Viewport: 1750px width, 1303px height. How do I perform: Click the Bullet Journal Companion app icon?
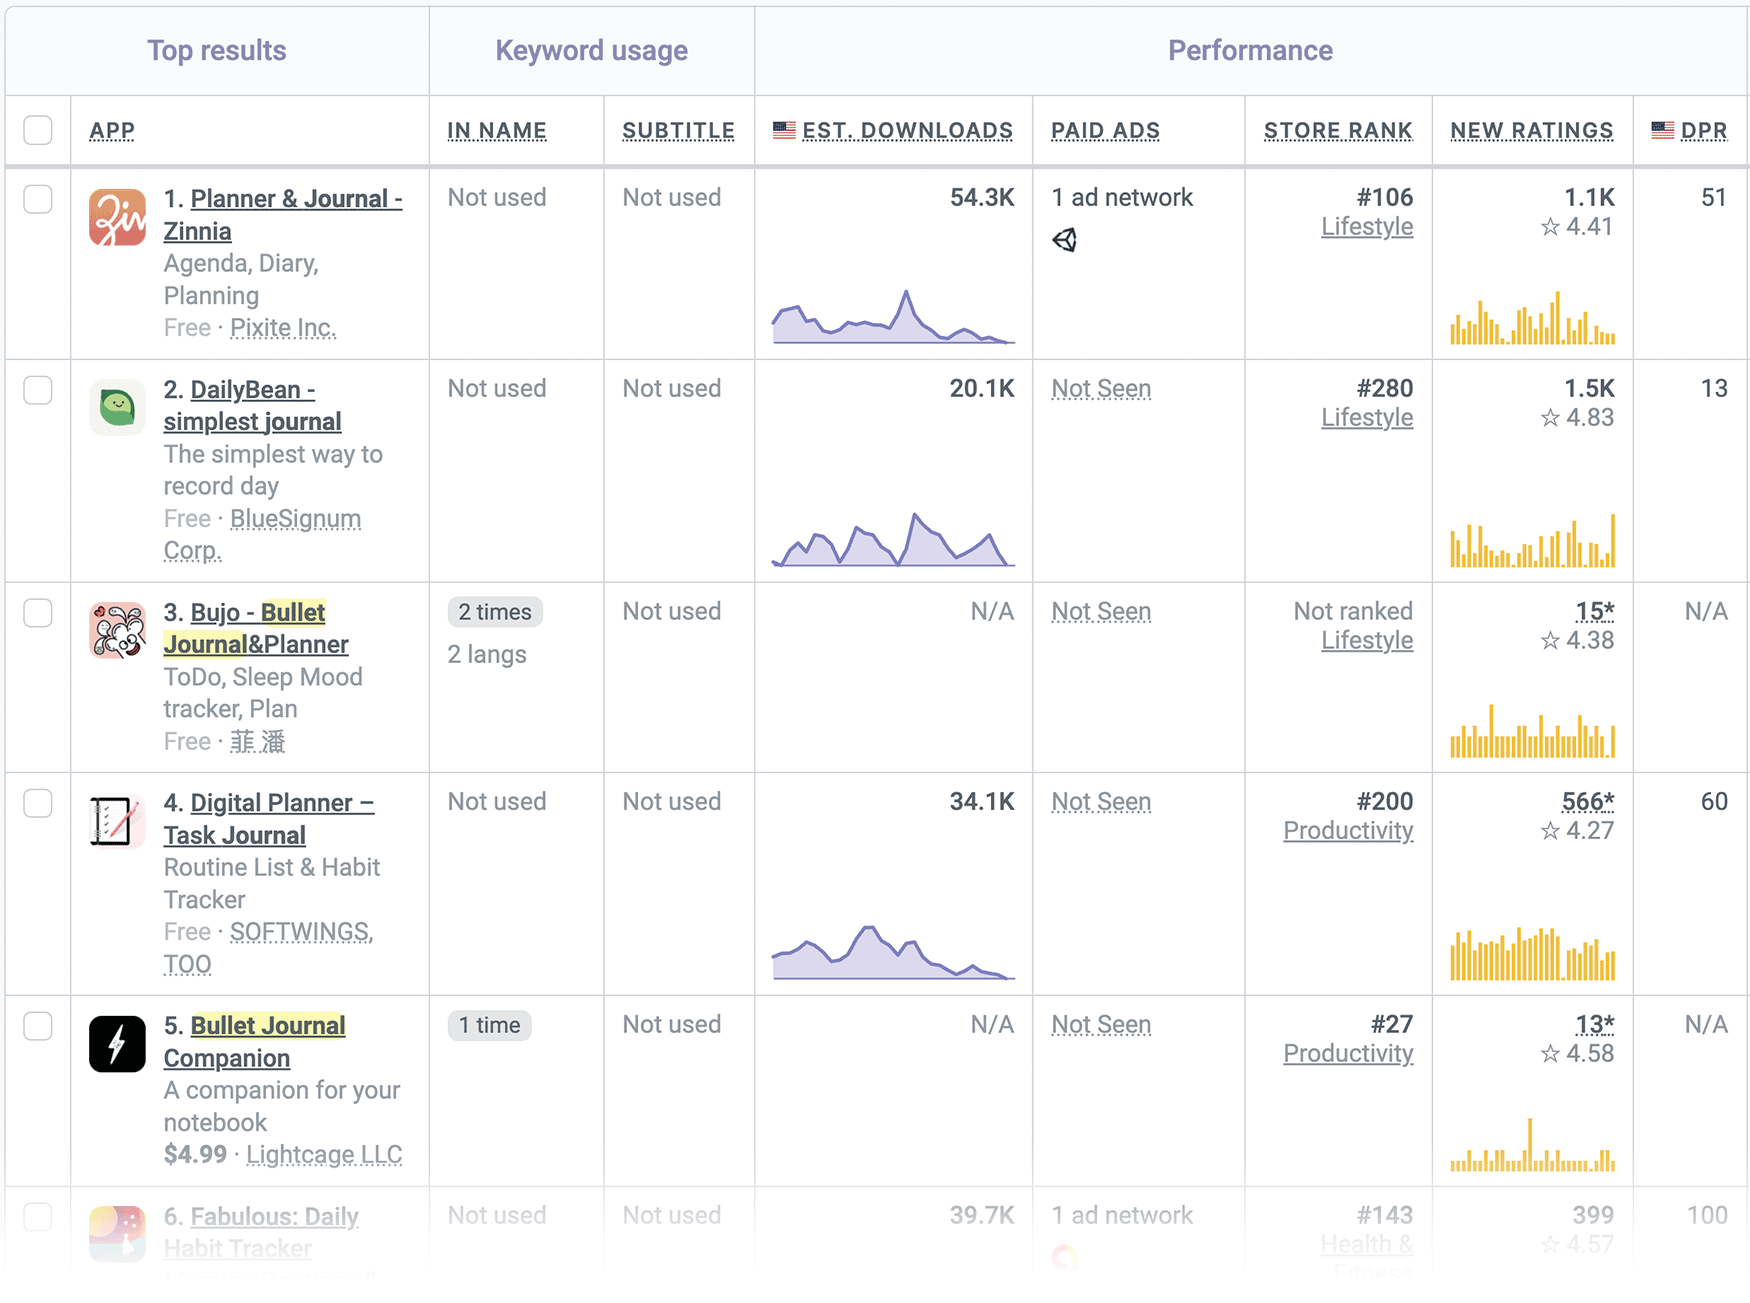(117, 1043)
